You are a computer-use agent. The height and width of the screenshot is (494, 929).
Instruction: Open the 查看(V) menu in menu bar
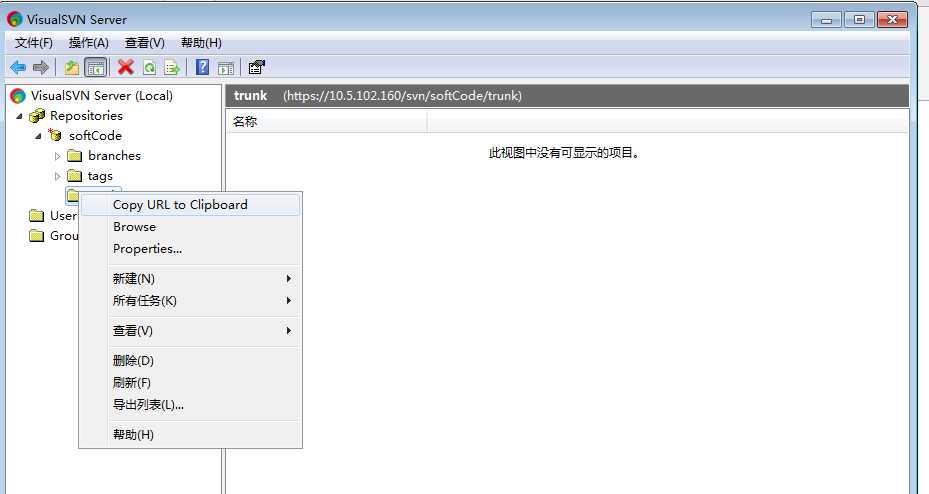coord(145,43)
